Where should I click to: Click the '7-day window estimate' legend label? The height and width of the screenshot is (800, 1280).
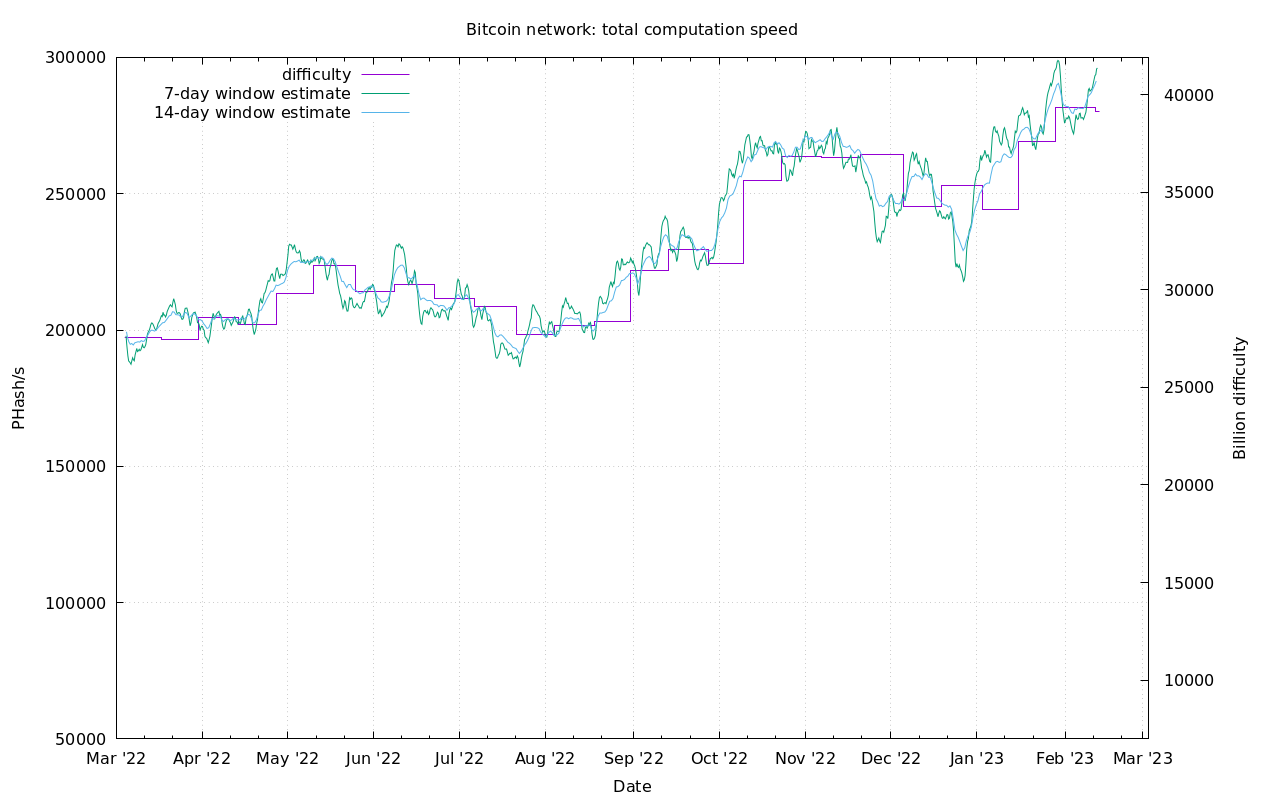257,94
